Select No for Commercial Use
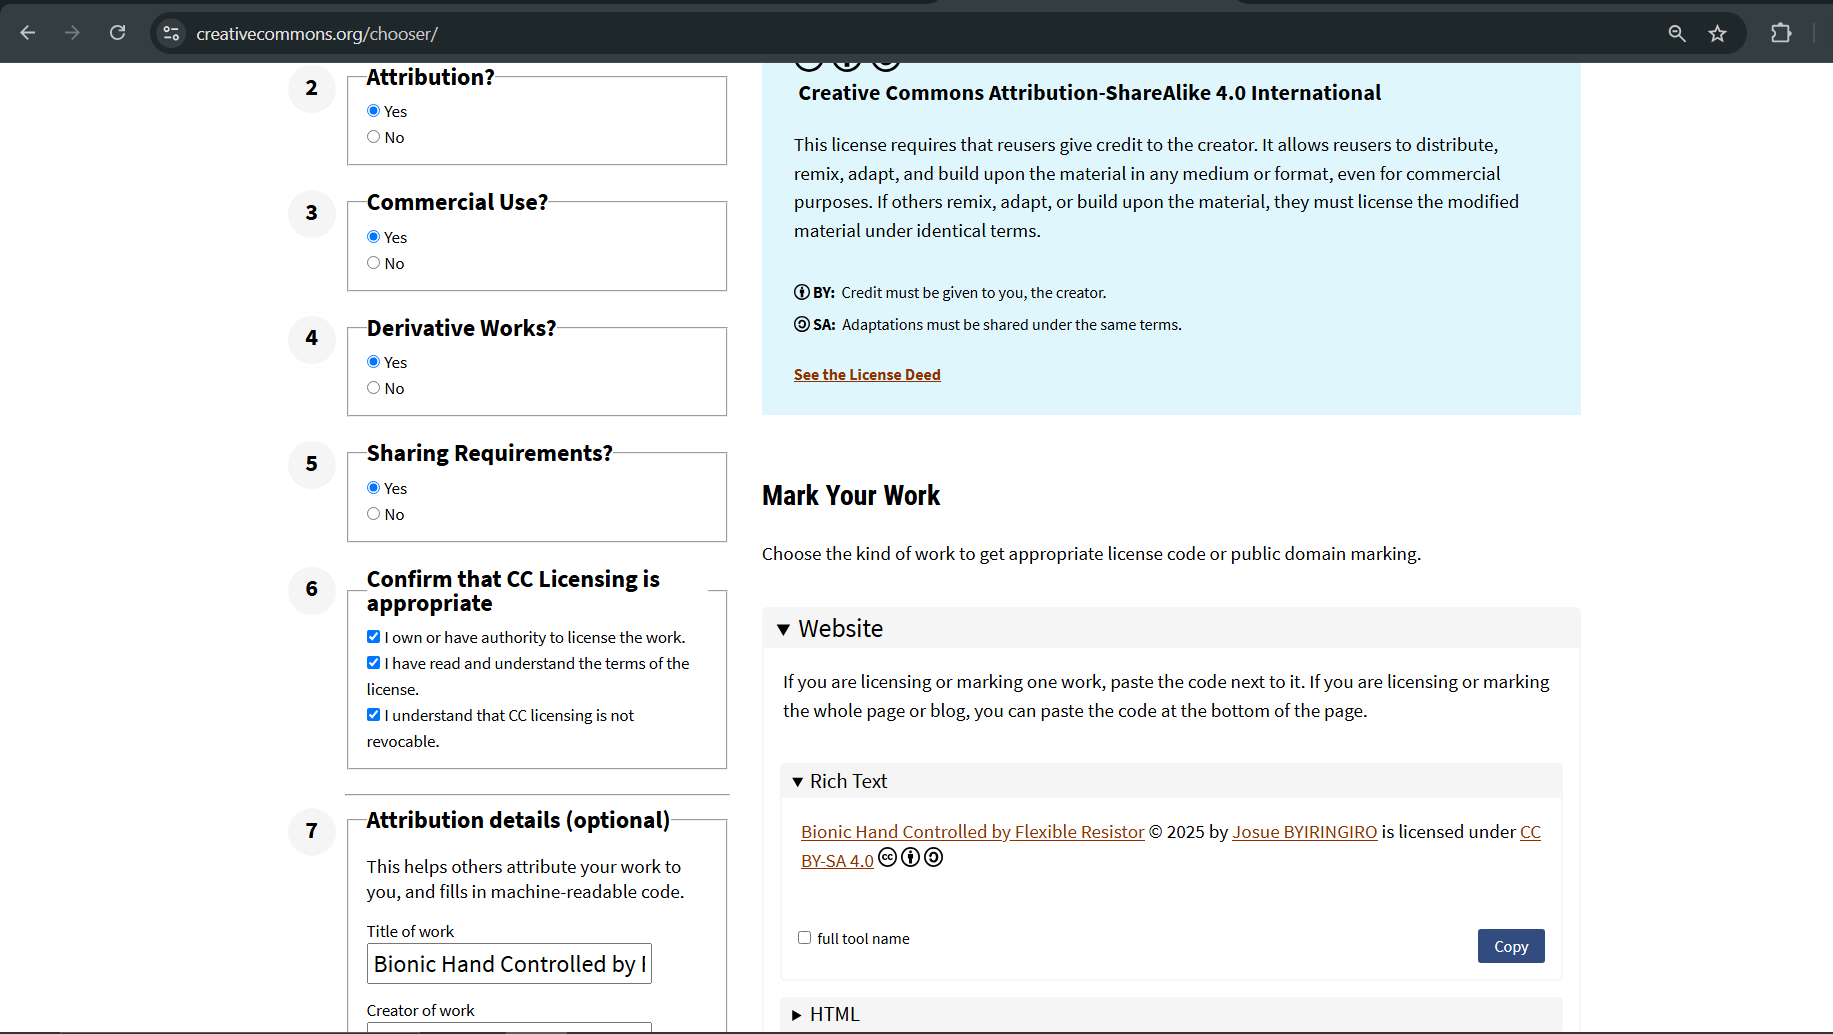 click(x=373, y=263)
